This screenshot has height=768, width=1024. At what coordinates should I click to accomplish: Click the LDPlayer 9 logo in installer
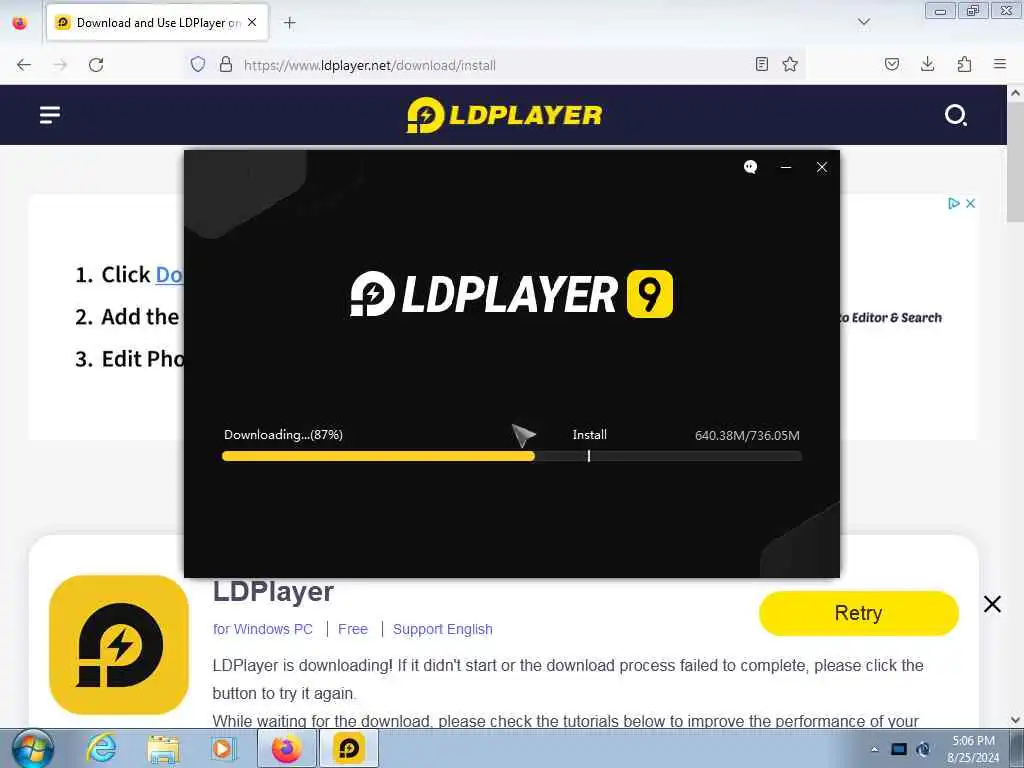click(x=511, y=294)
